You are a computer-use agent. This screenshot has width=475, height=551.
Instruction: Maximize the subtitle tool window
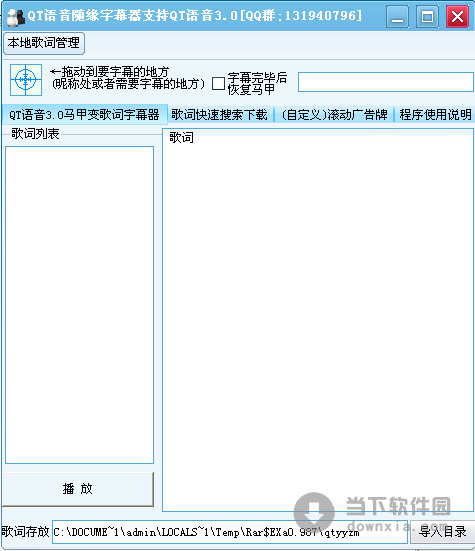click(x=427, y=16)
